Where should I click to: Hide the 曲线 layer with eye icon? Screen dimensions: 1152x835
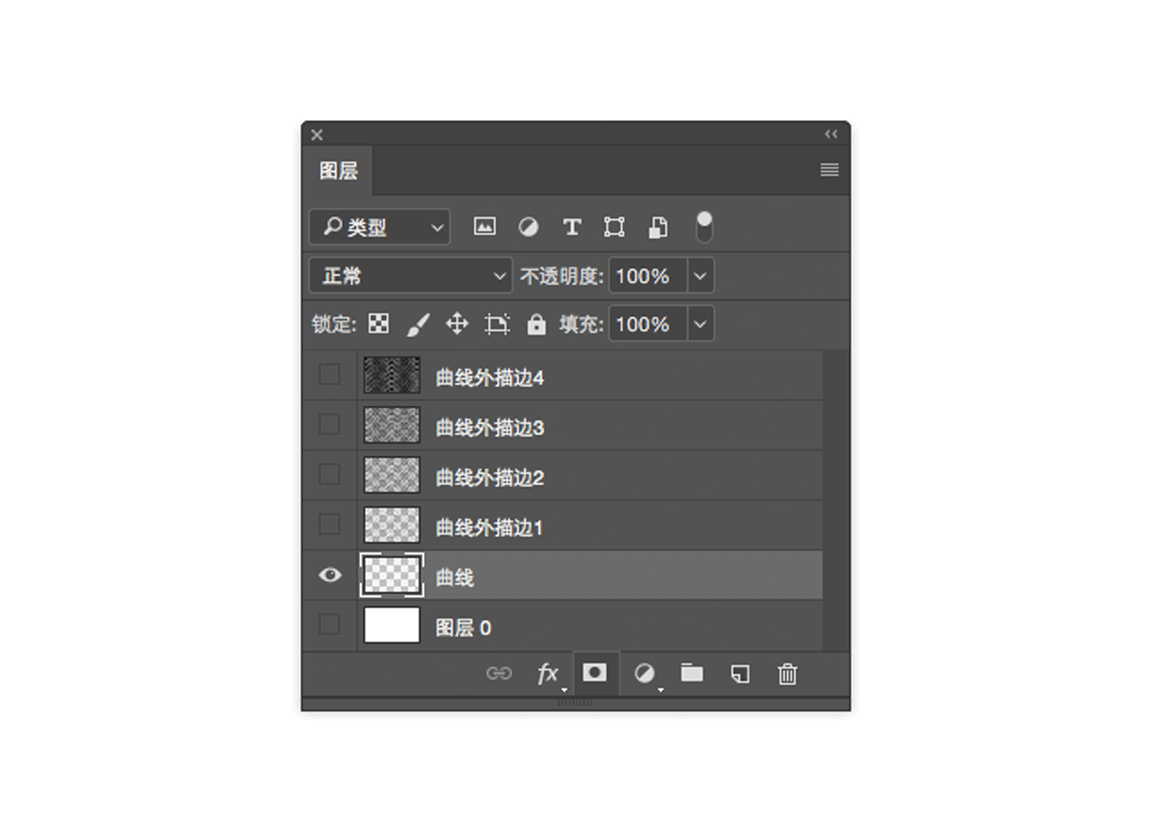(330, 574)
